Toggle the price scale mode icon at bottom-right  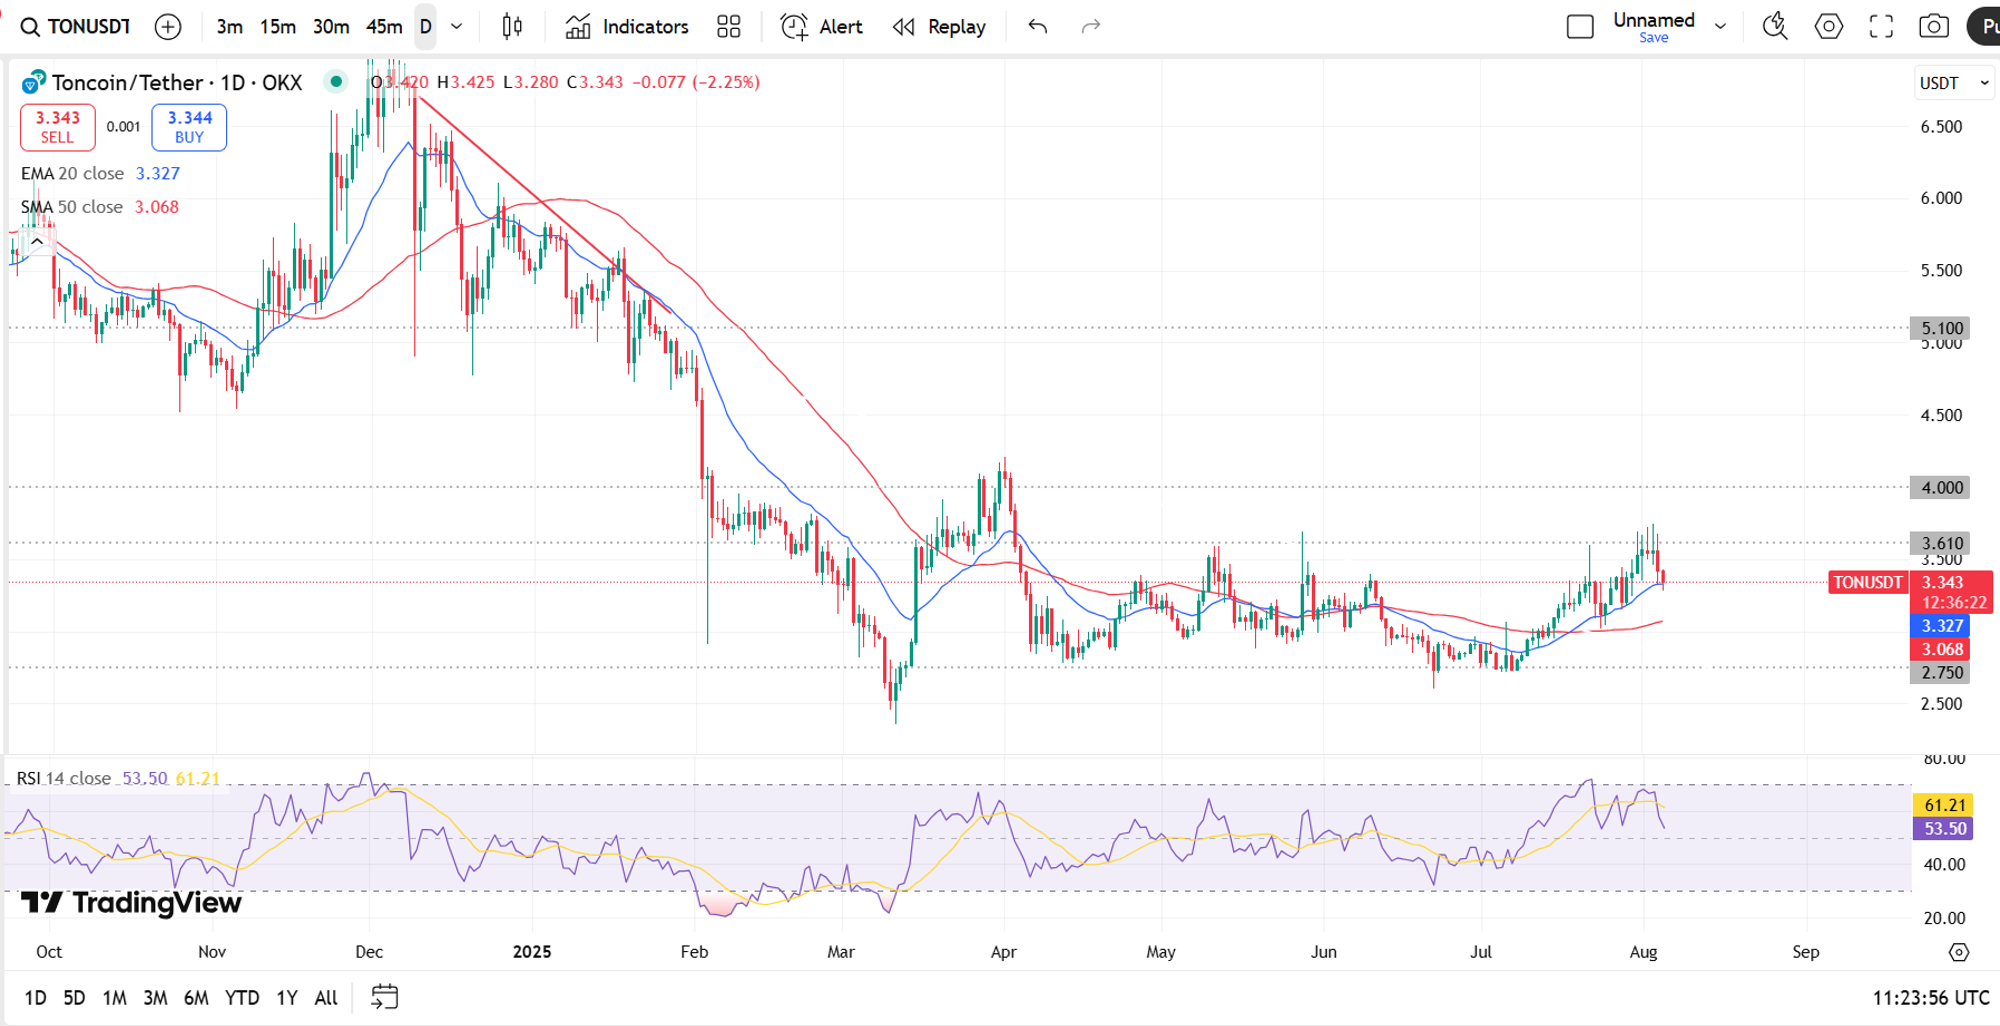point(1958,952)
